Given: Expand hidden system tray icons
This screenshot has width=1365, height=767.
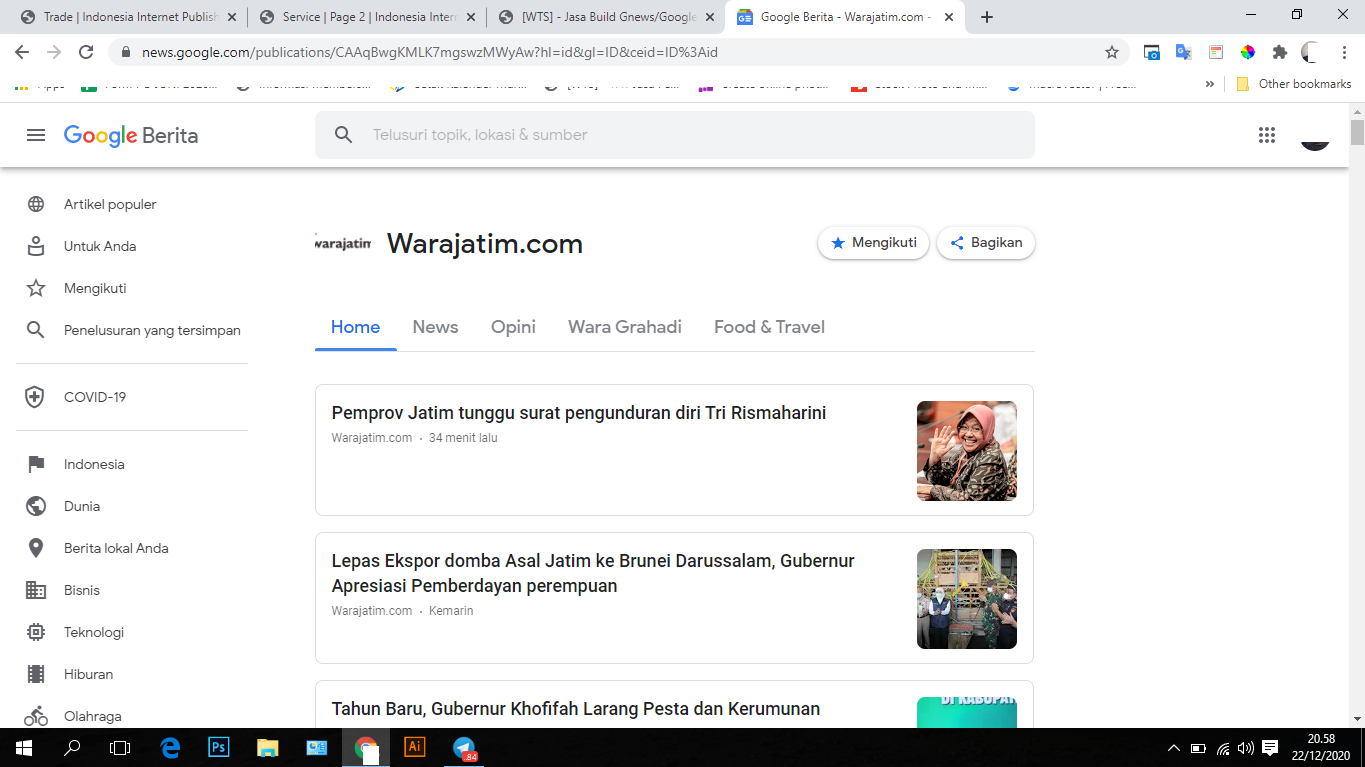Looking at the screenshot, I should tap(1174, 748).
